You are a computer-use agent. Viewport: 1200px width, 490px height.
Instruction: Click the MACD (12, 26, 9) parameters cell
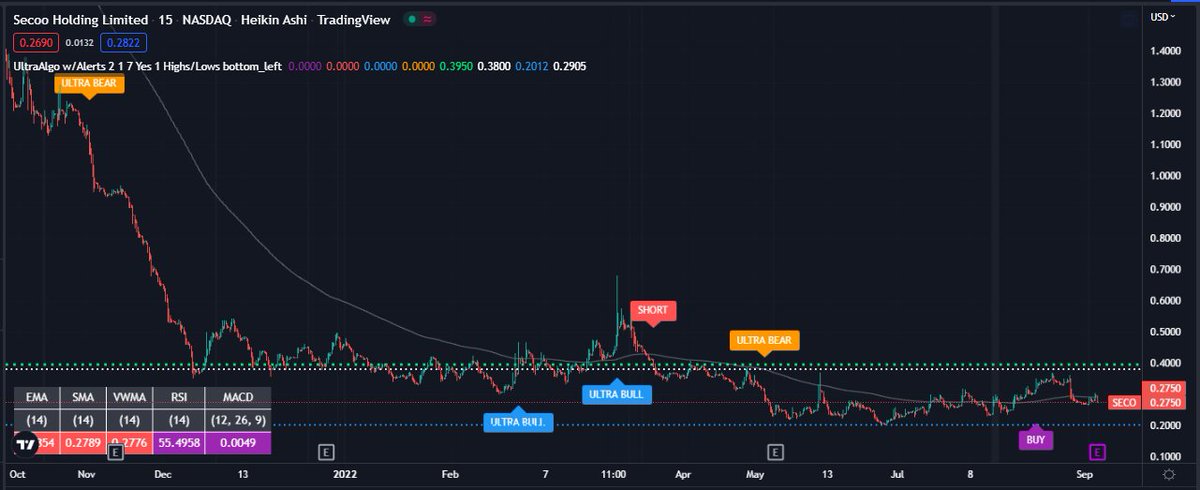click(x=238, y=419)
